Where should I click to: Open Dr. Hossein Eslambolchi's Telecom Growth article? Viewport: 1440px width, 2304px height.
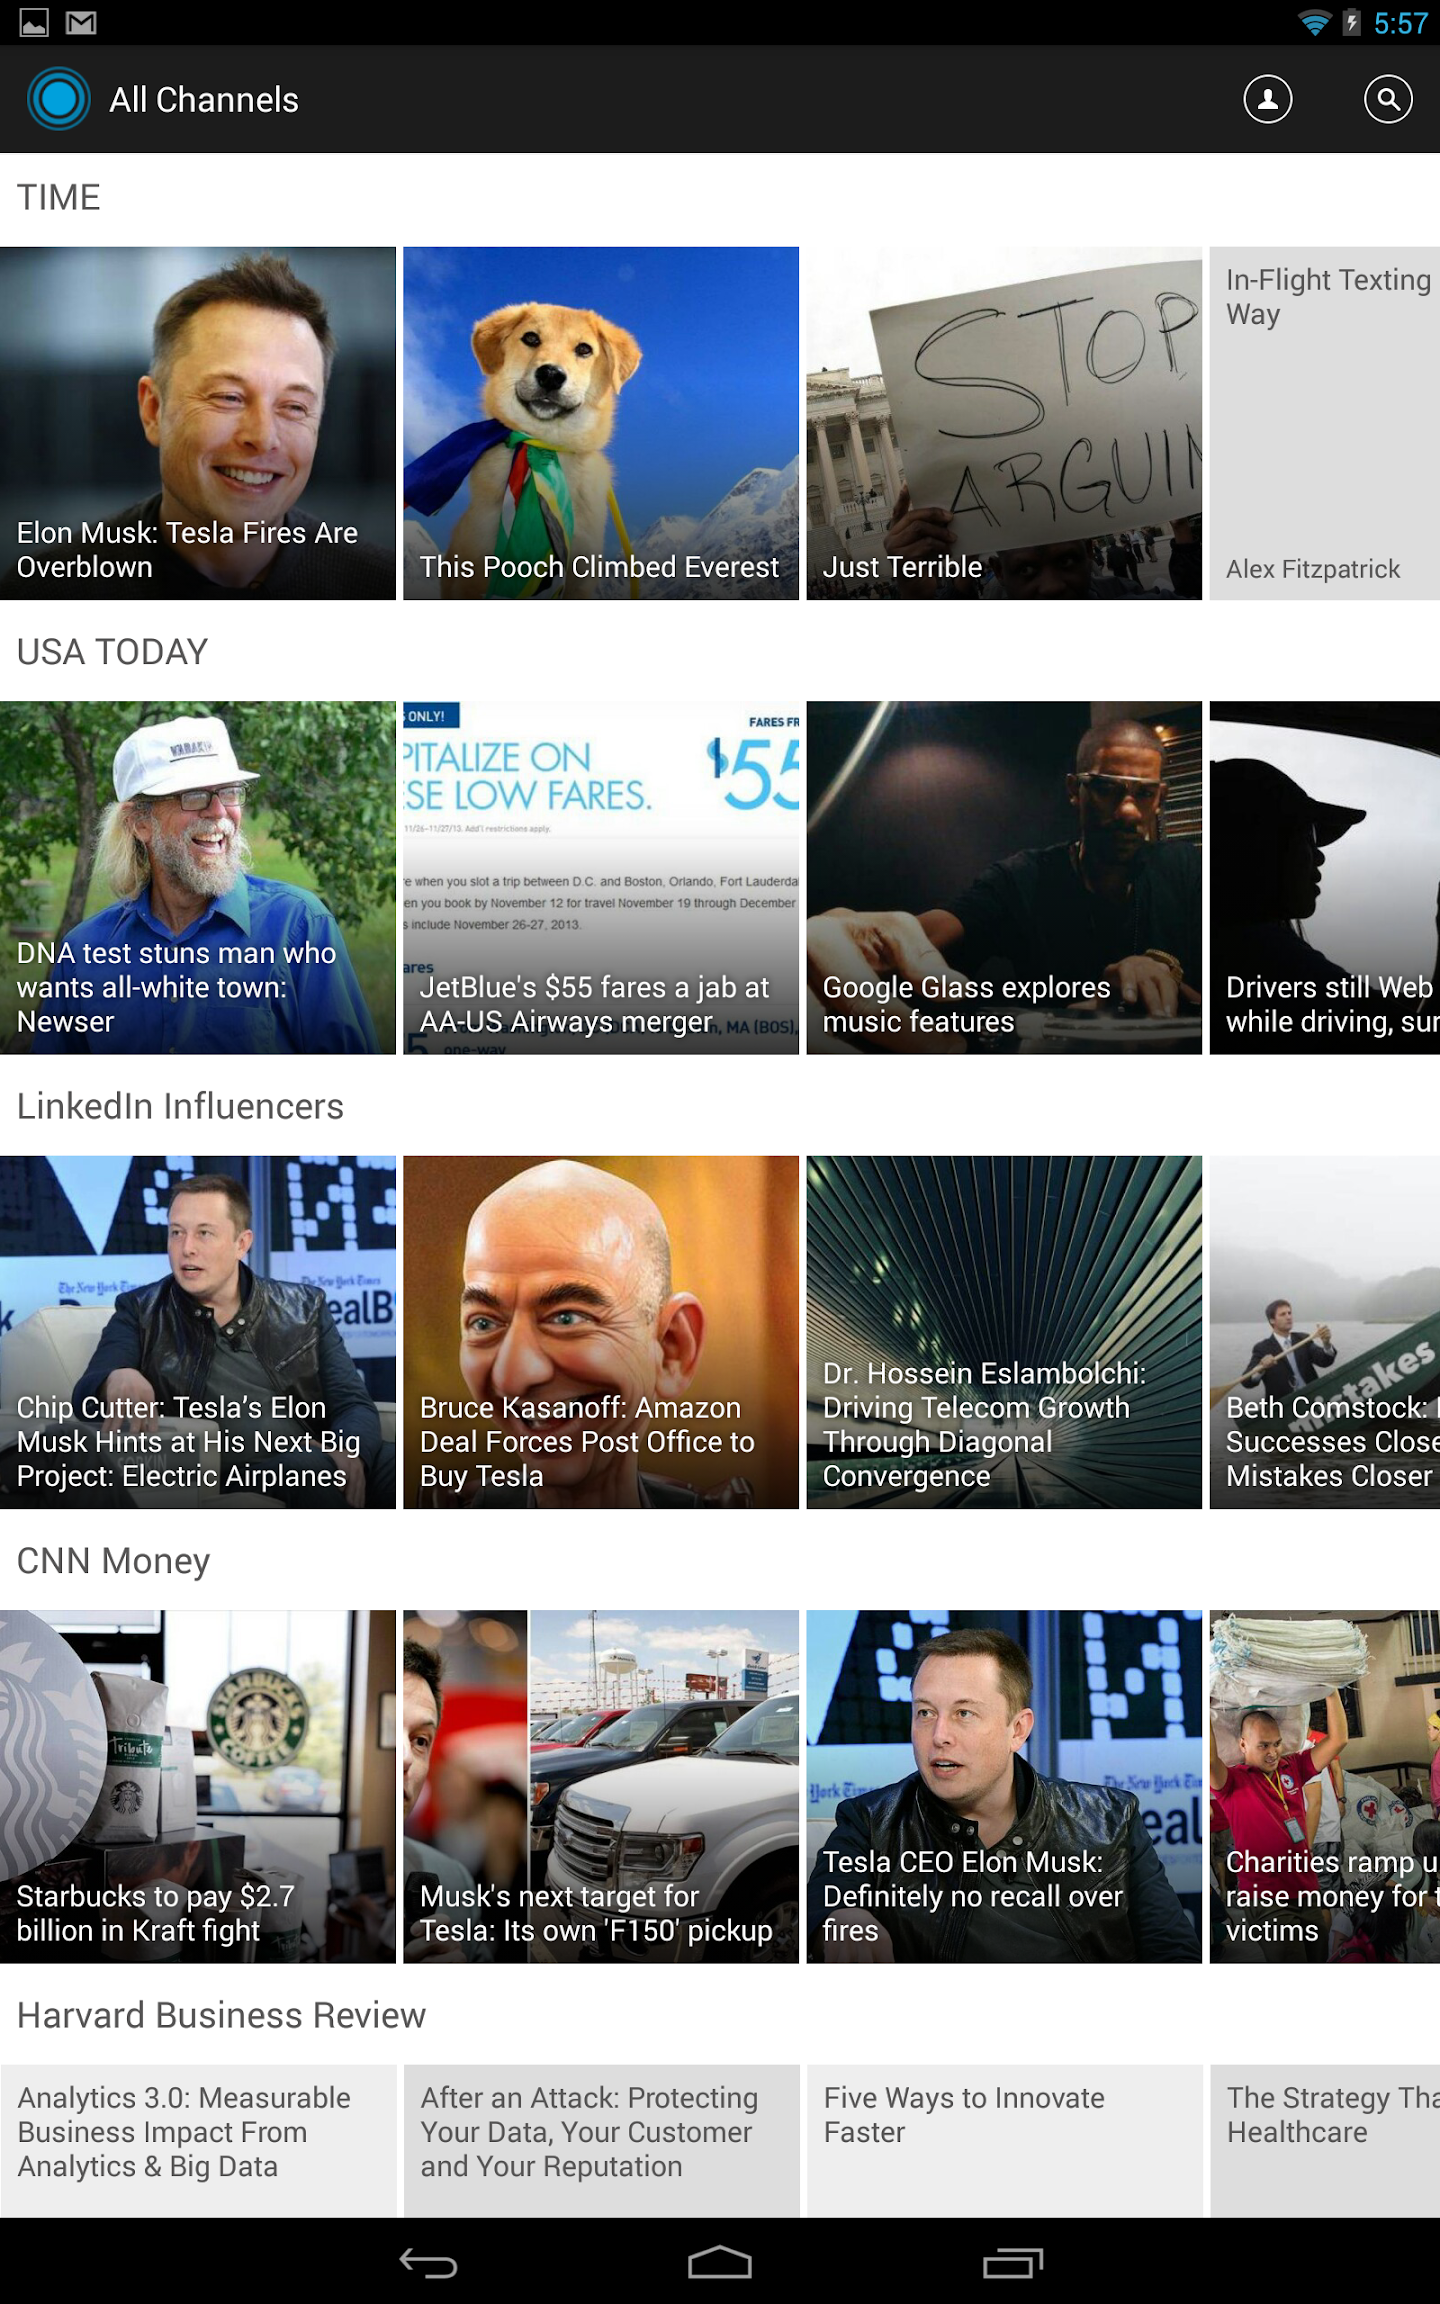click(x=1004, y=1332)
